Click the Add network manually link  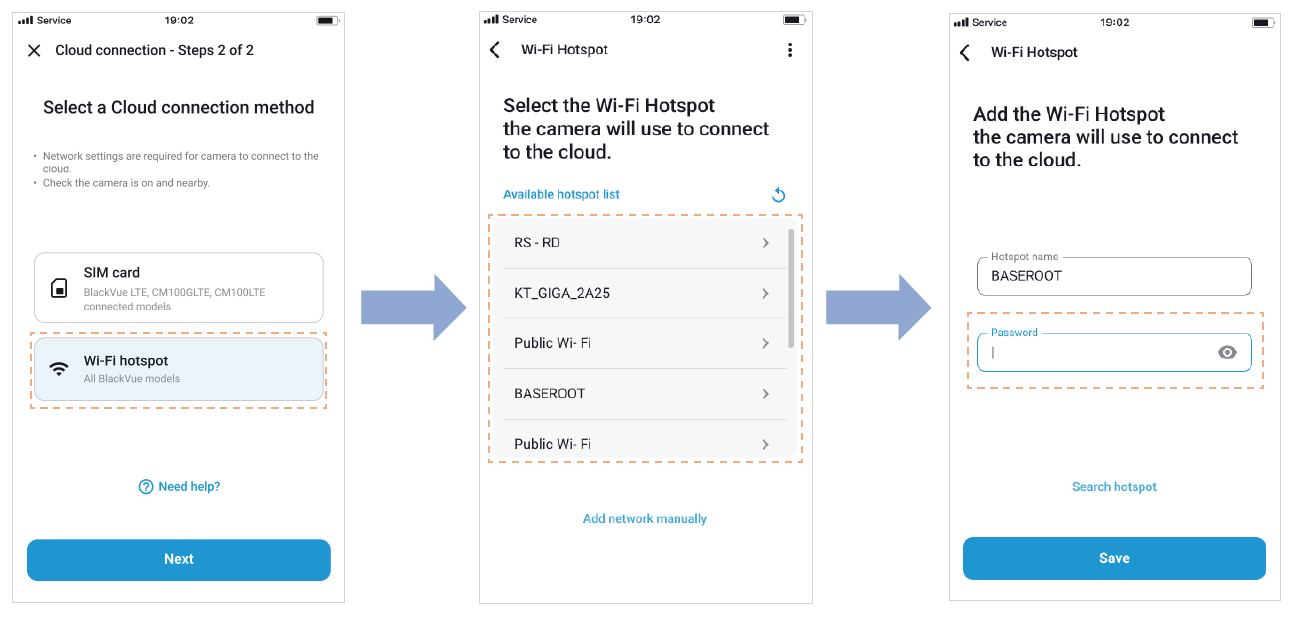tap(645, 519)
